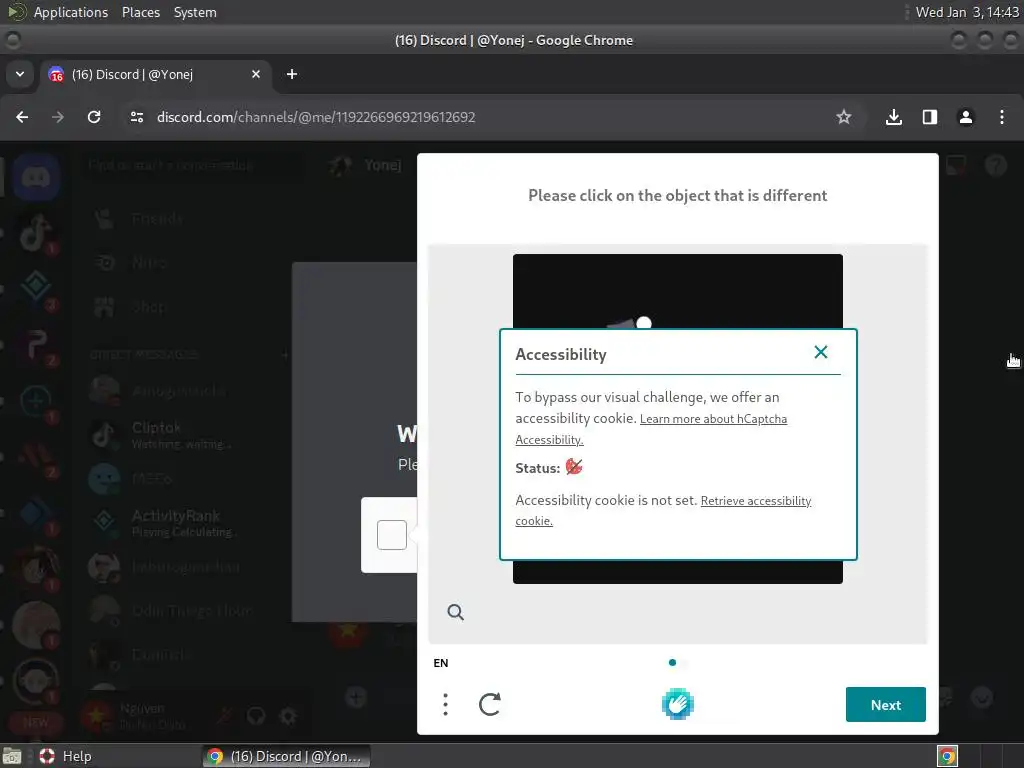
Task: Click the hCaptcha hand logo
Action: [677, 704]
